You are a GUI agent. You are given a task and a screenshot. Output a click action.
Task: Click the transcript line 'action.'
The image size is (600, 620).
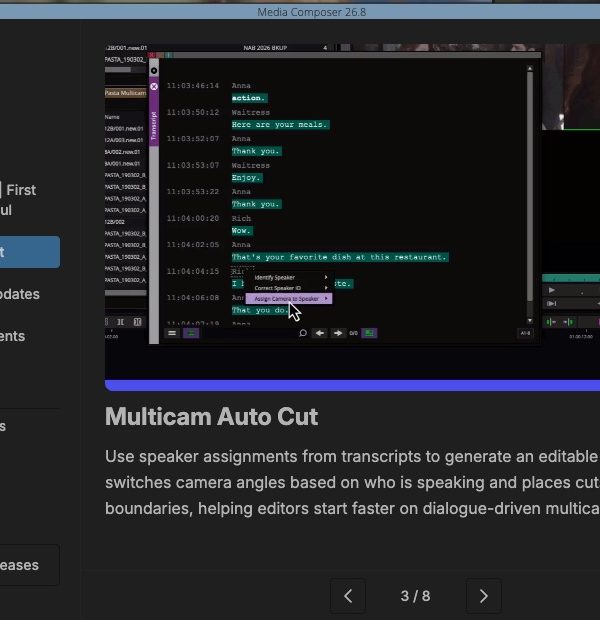click(249, 98)
